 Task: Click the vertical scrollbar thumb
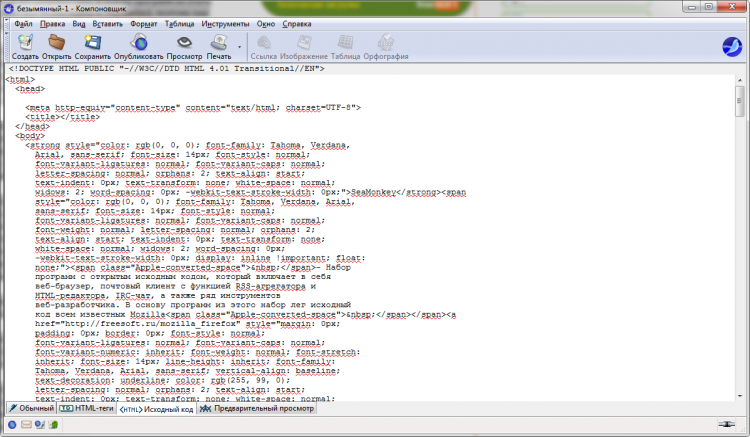739,101
